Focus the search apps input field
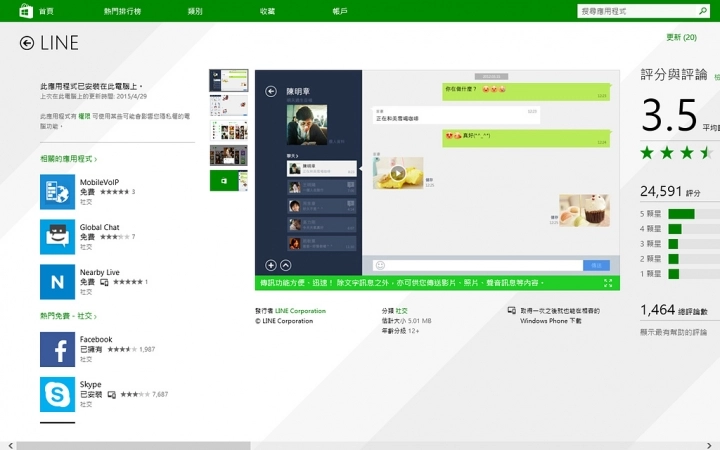 637,11
